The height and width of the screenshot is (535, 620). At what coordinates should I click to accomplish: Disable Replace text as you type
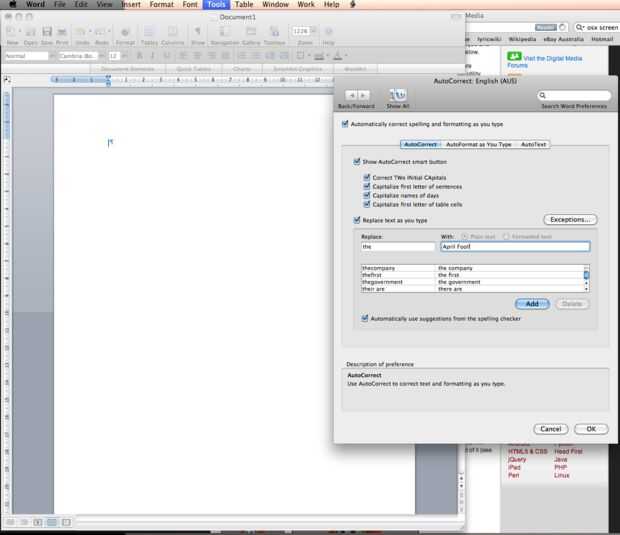[x=357, y=220]
